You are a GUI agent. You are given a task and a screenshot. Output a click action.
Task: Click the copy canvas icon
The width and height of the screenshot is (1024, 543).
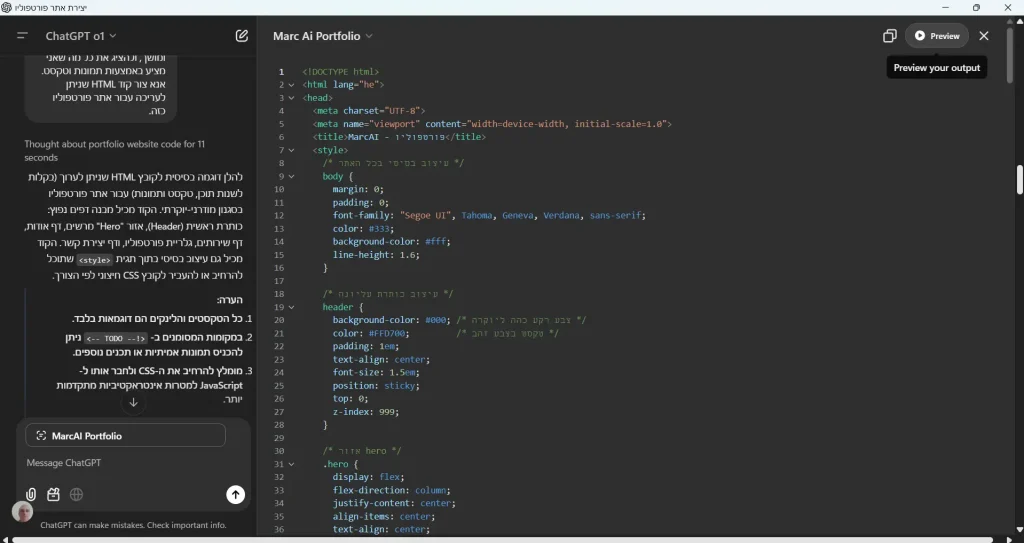pos(889,36)
